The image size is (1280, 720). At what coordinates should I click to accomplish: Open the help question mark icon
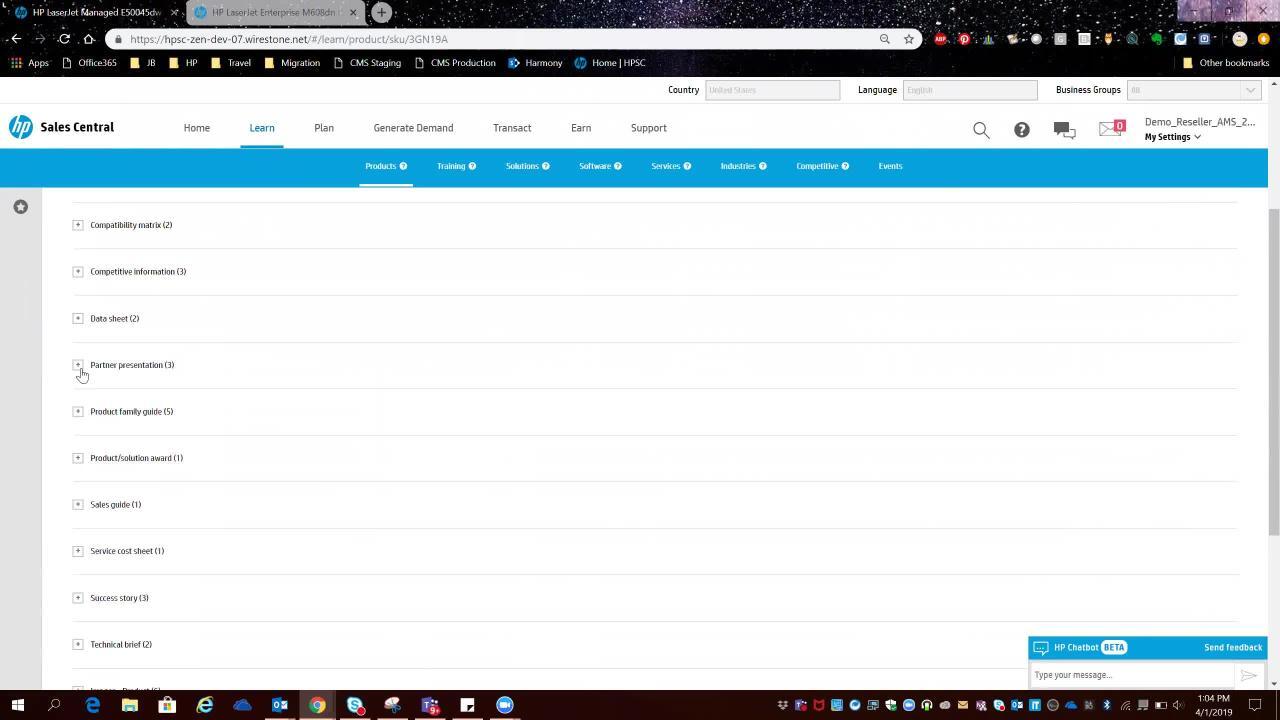1022,130
